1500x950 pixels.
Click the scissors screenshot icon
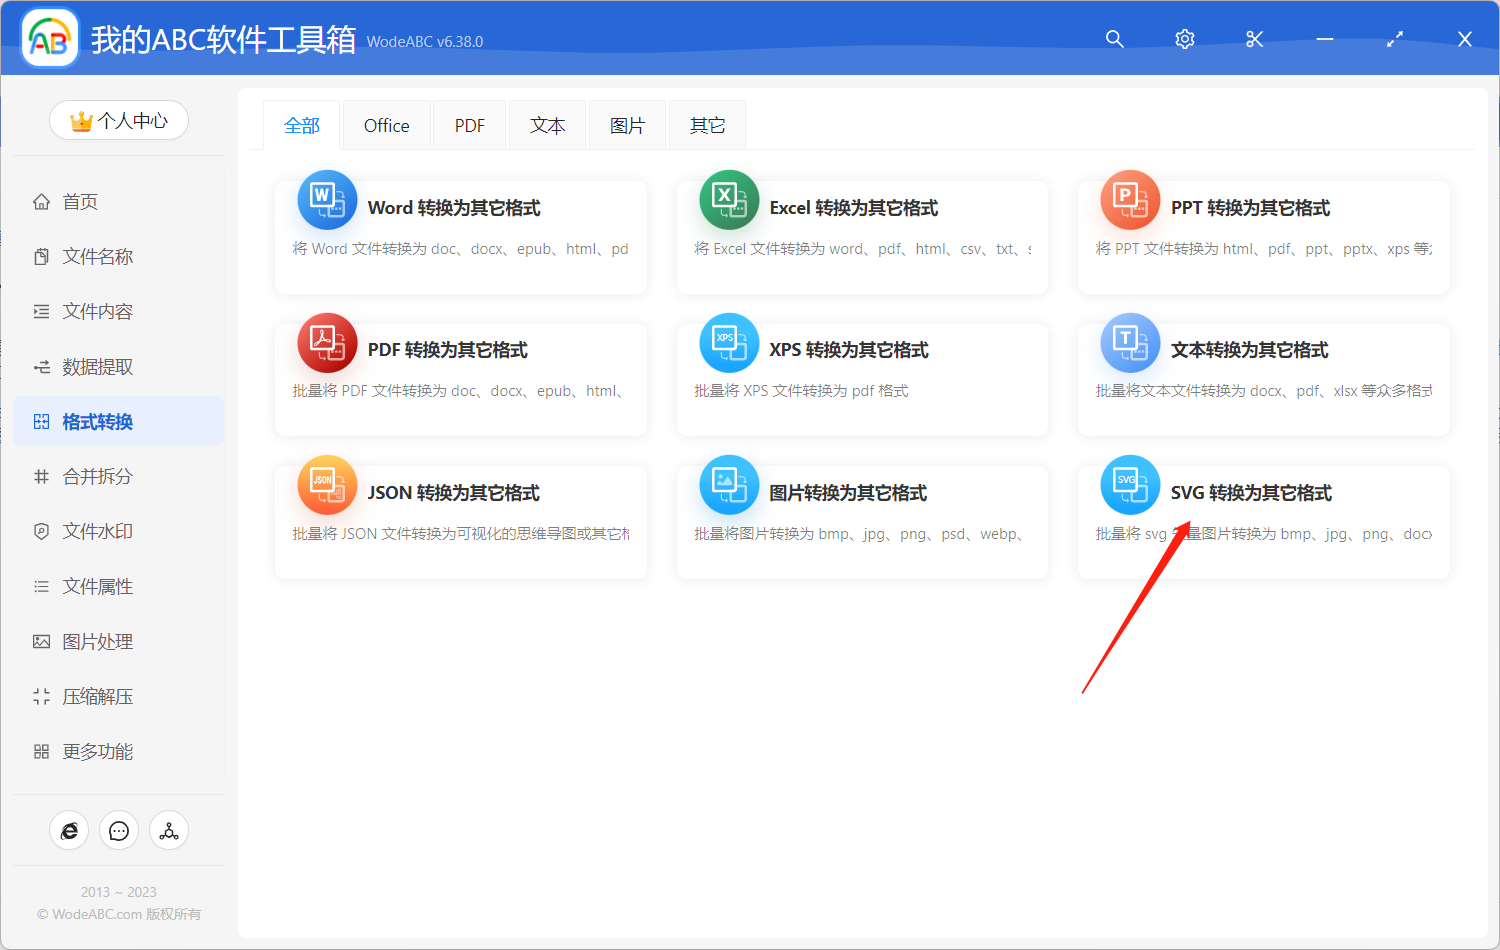(x=1254, y=39)
